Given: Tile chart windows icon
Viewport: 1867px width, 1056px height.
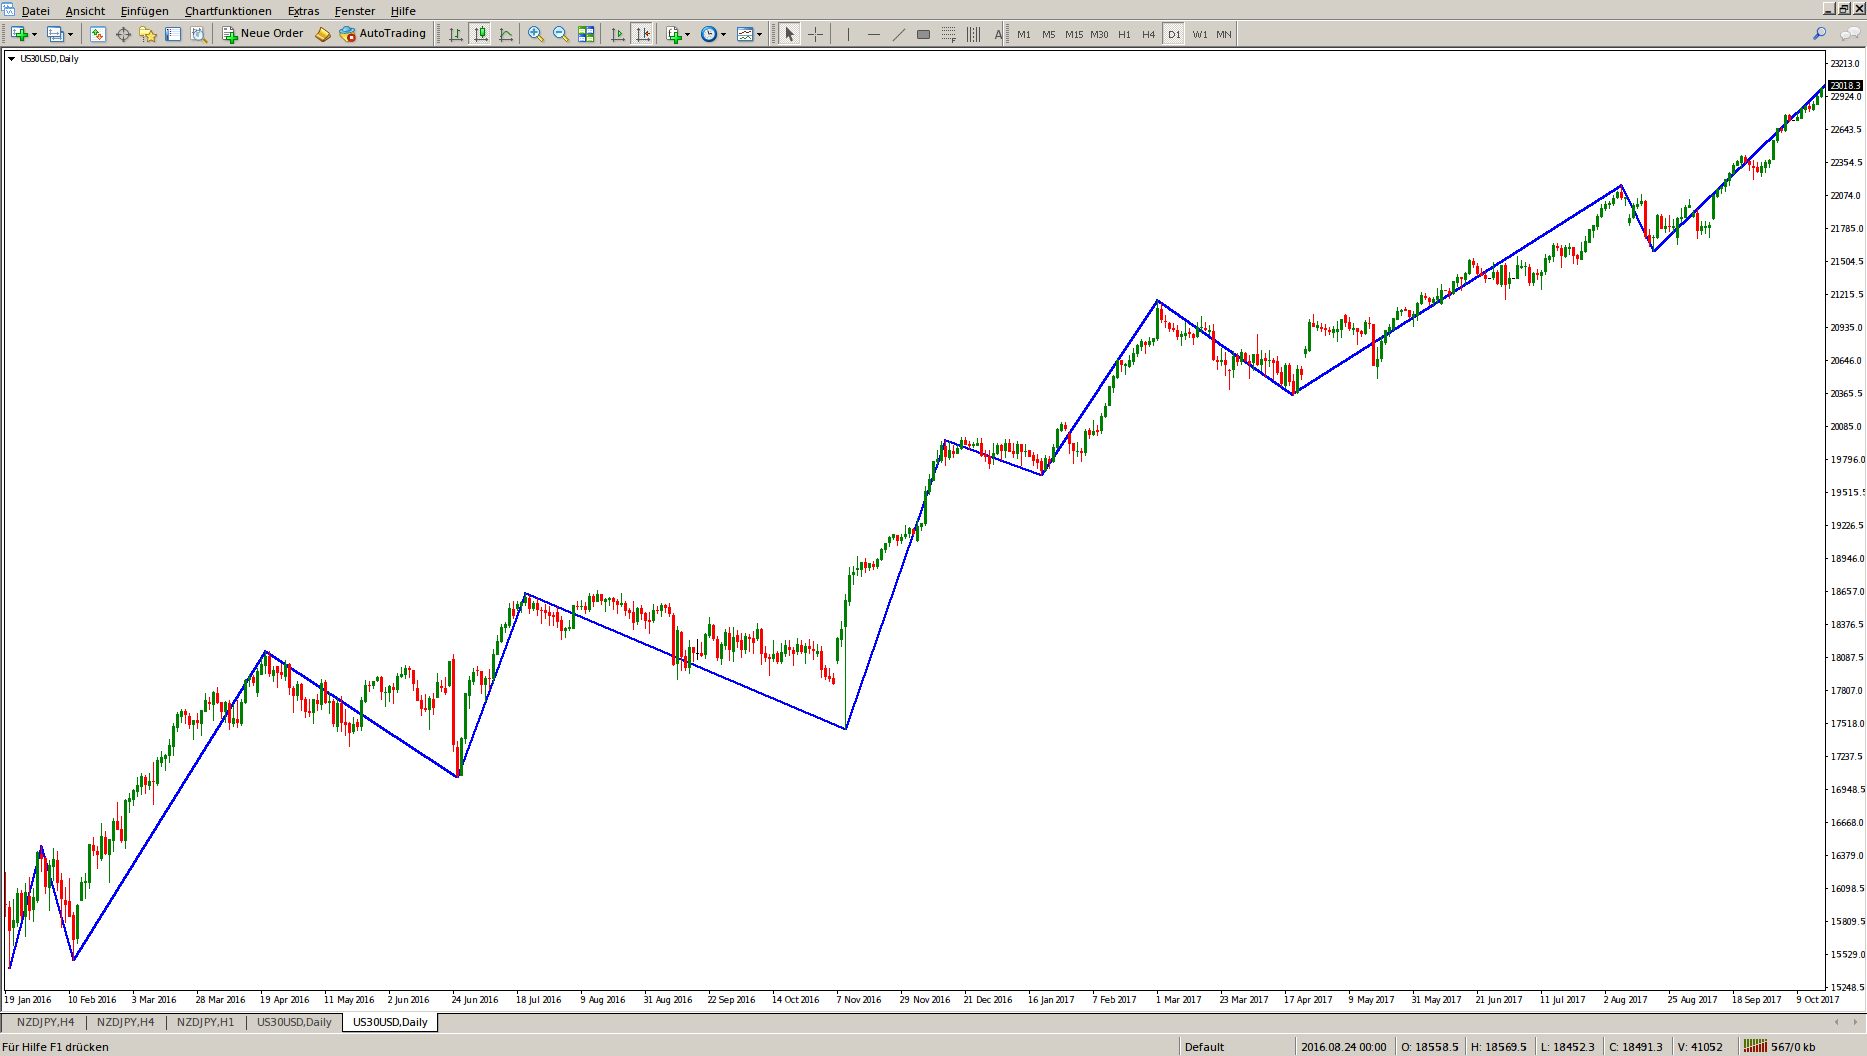Looking at the screenshot, I should [x=586, y=34].
